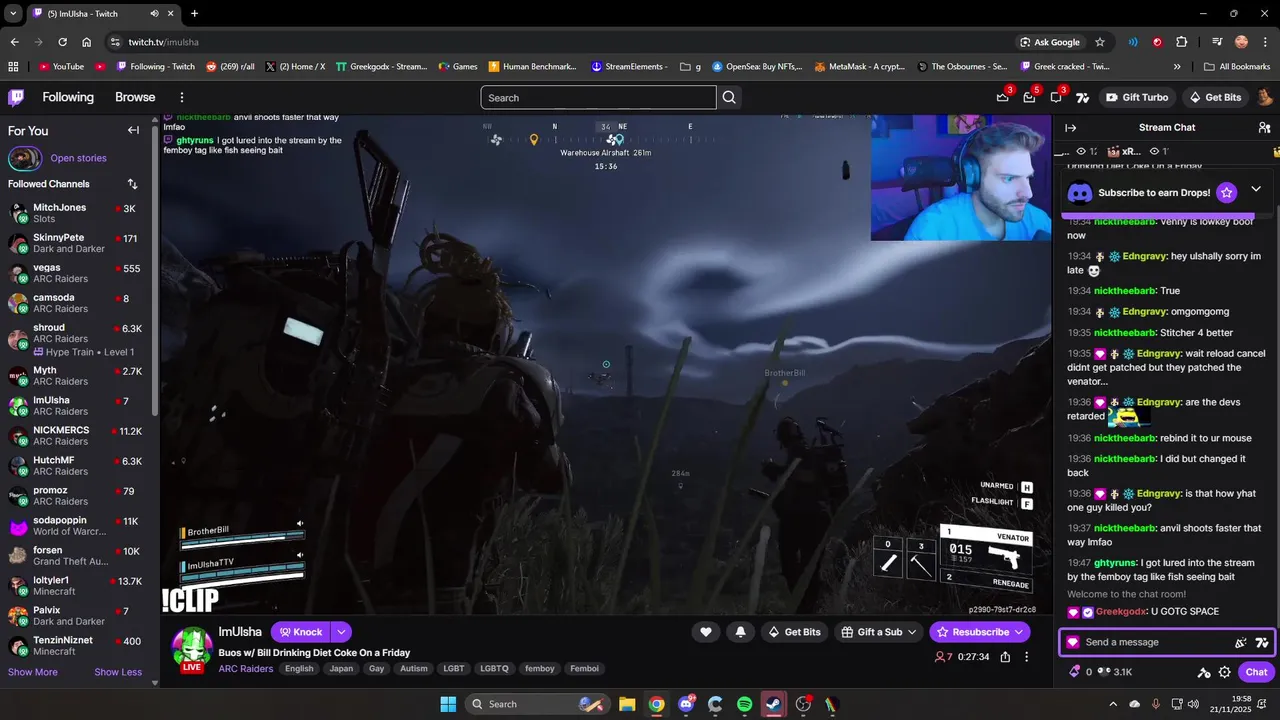Click the top bar Get Bits button

[1214, 97]
